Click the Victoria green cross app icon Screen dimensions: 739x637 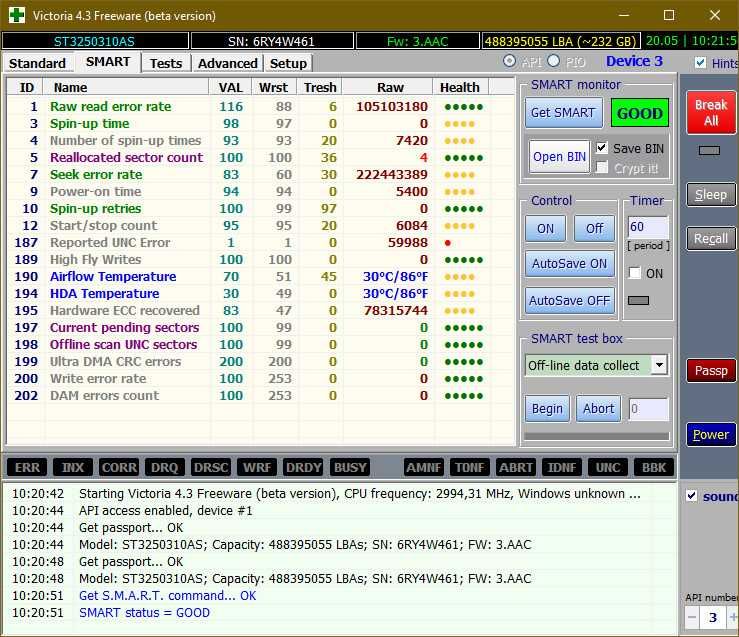coord(17,15)
